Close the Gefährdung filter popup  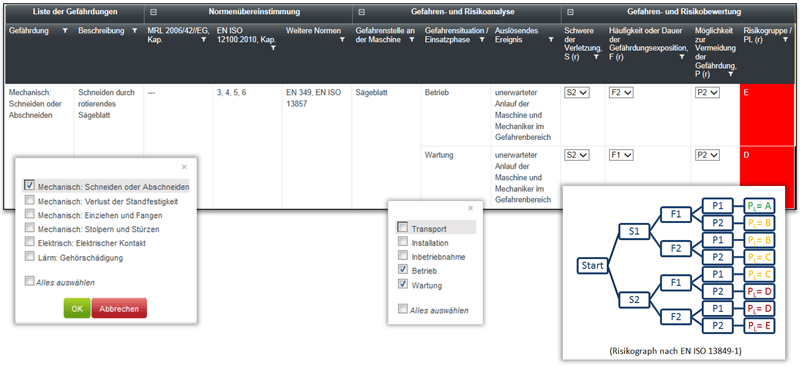pos(184,166)
